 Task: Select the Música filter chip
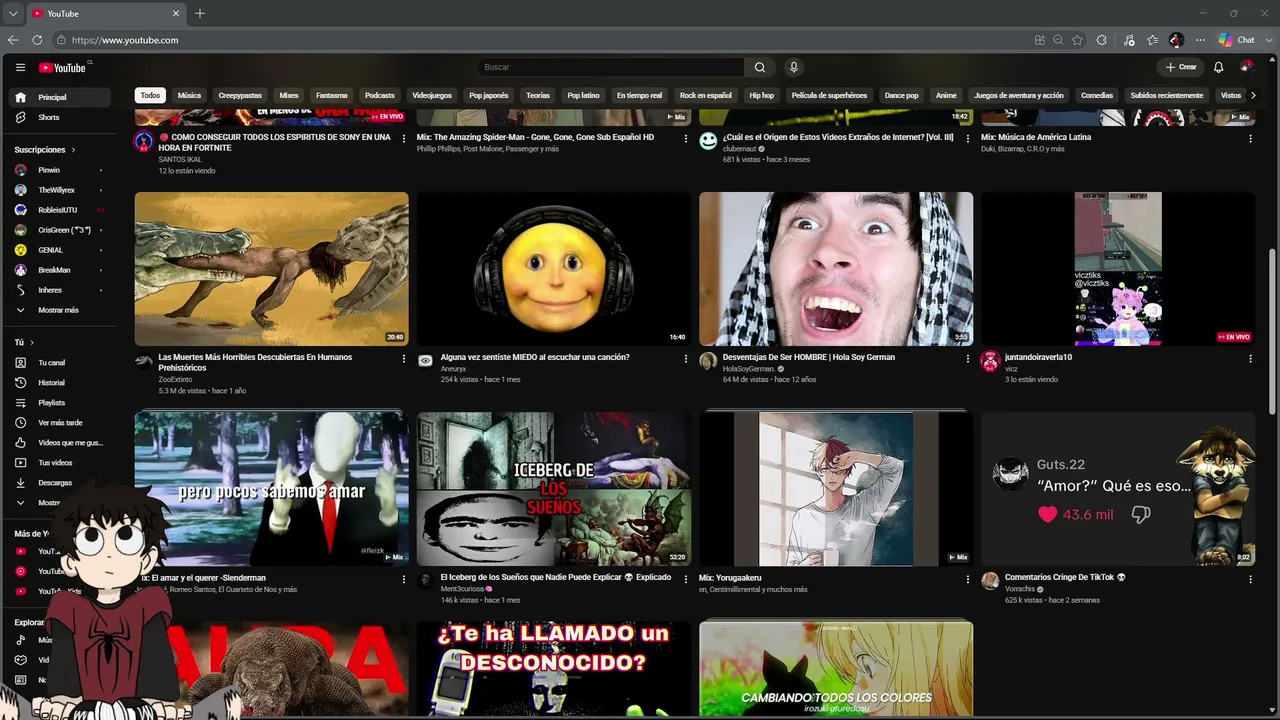coord(189,95)
